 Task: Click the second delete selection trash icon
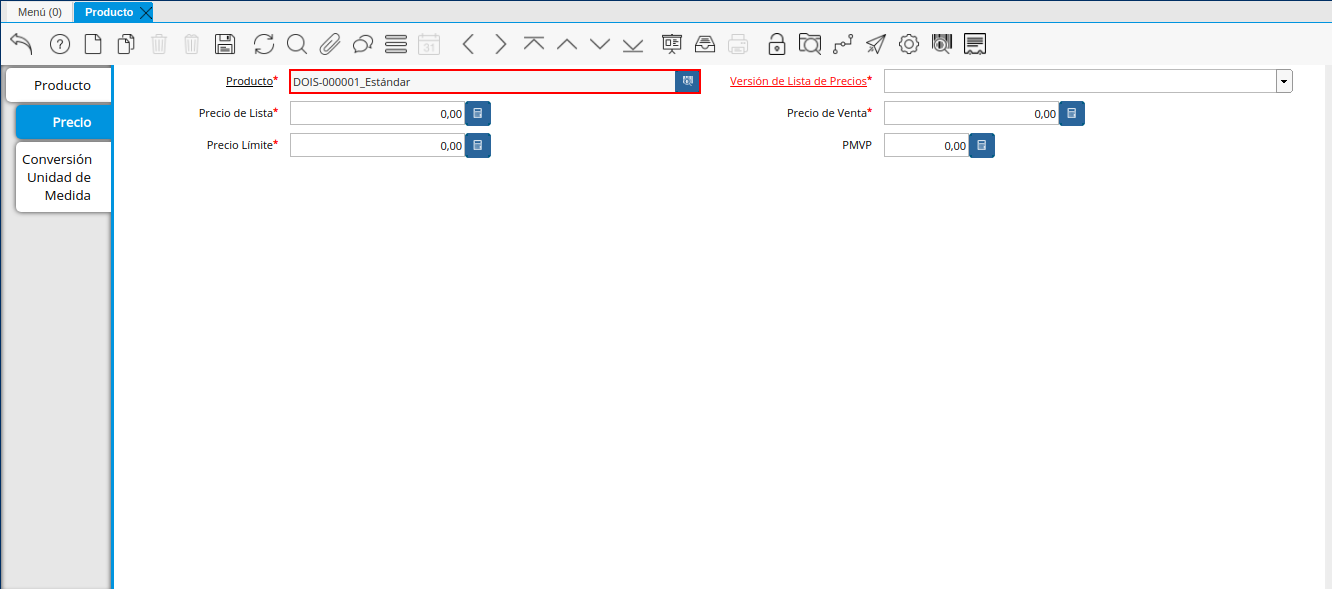coord(192,44)
